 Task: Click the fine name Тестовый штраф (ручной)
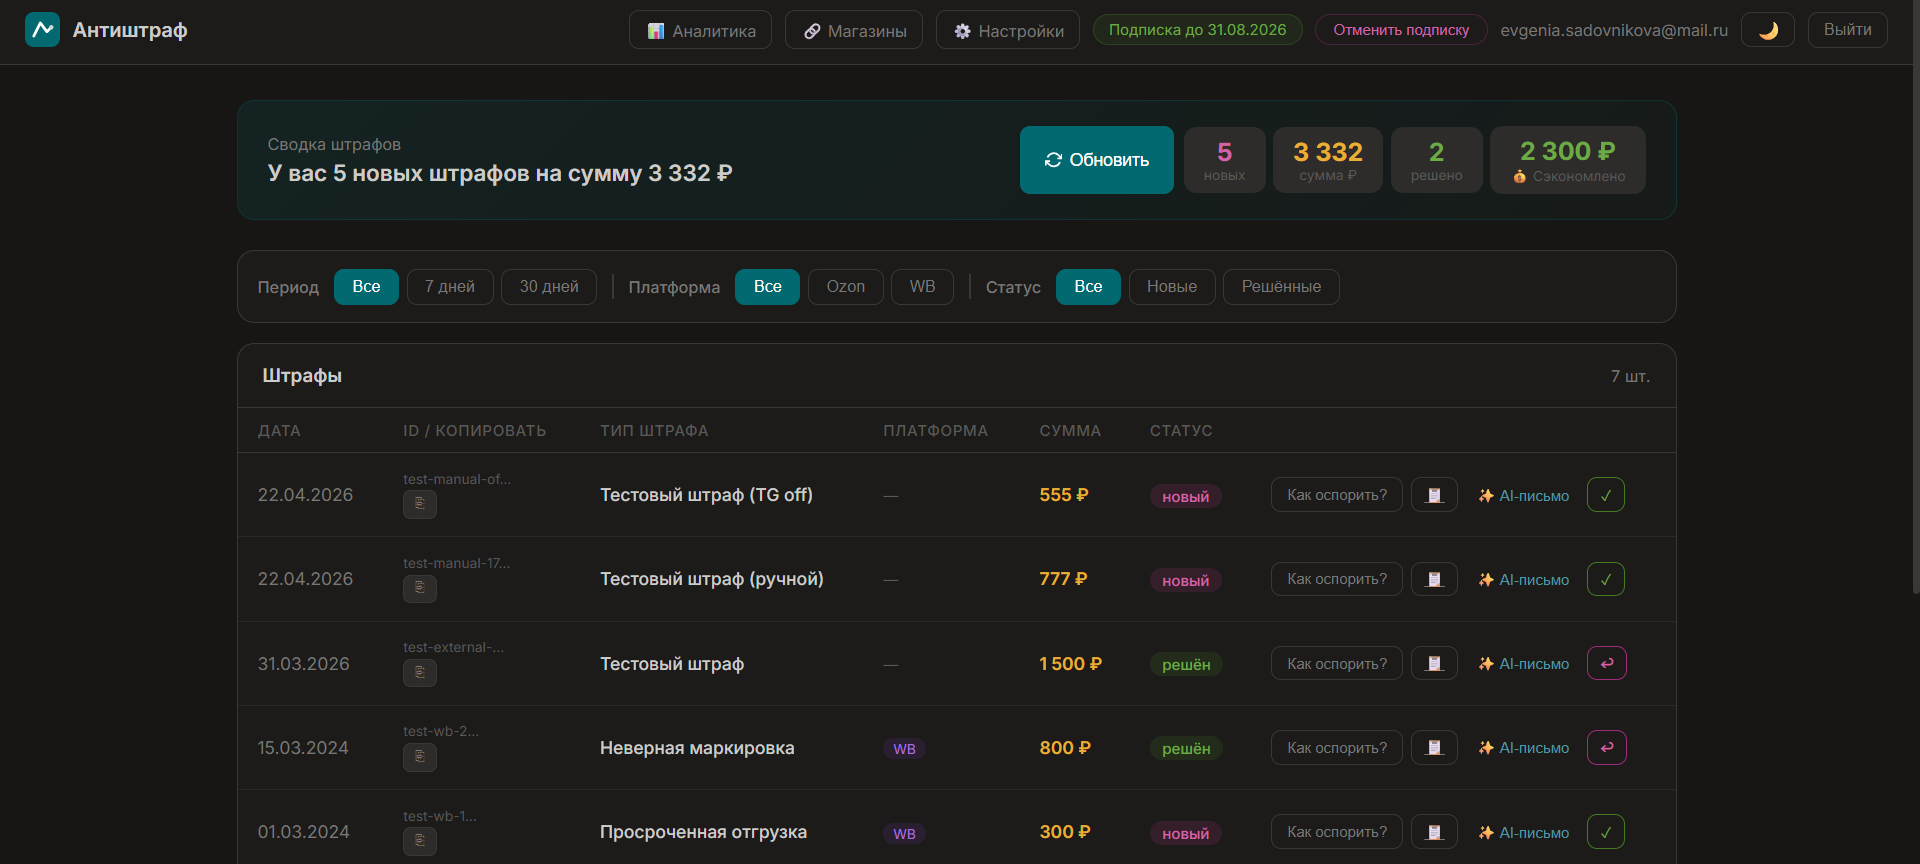[x=712, y=579]
